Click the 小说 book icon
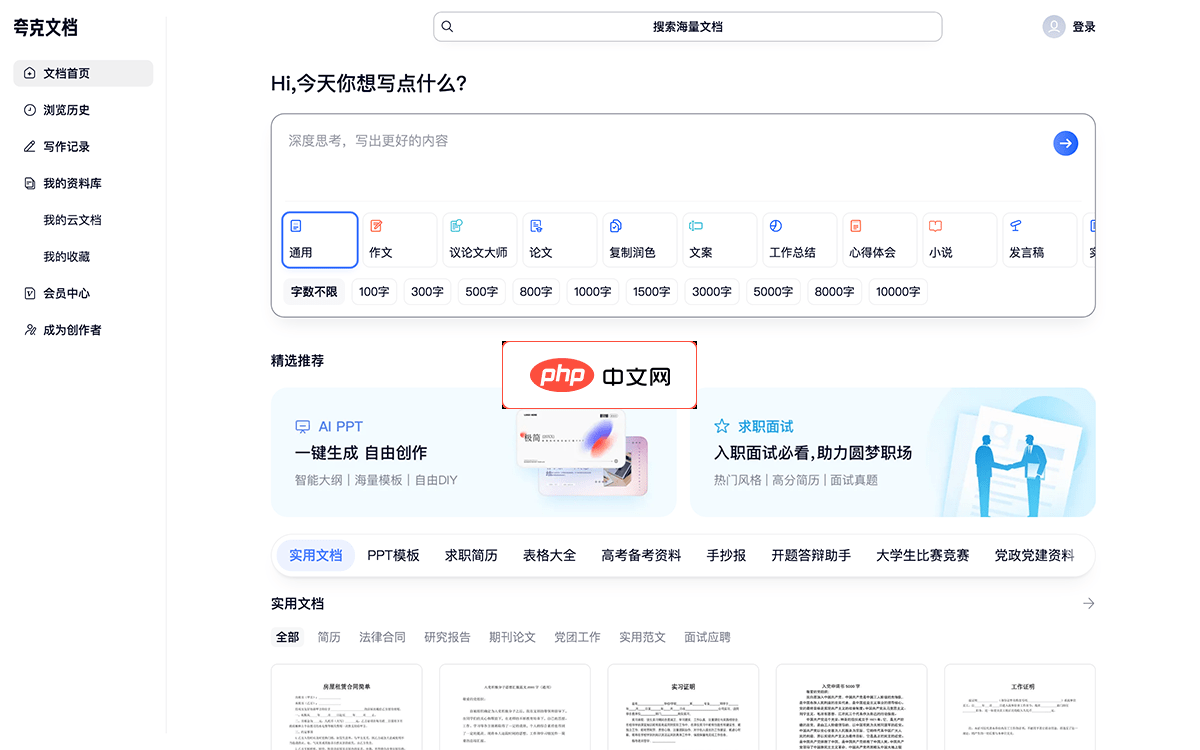Image resolution: width=1200 pixels, height=750 pixels. tap(936, 226)
